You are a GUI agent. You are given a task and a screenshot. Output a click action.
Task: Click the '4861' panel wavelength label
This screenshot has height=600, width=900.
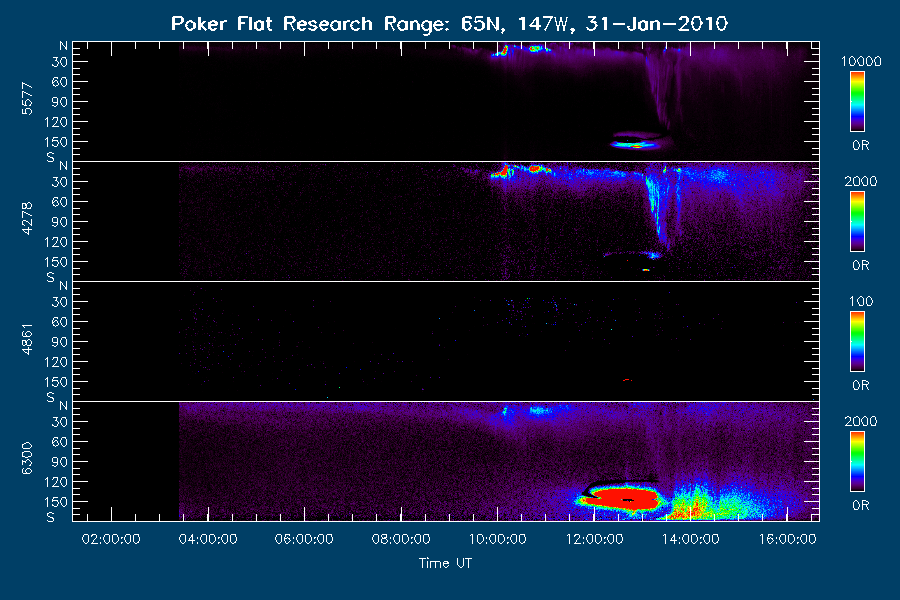(x=27, y=339)
